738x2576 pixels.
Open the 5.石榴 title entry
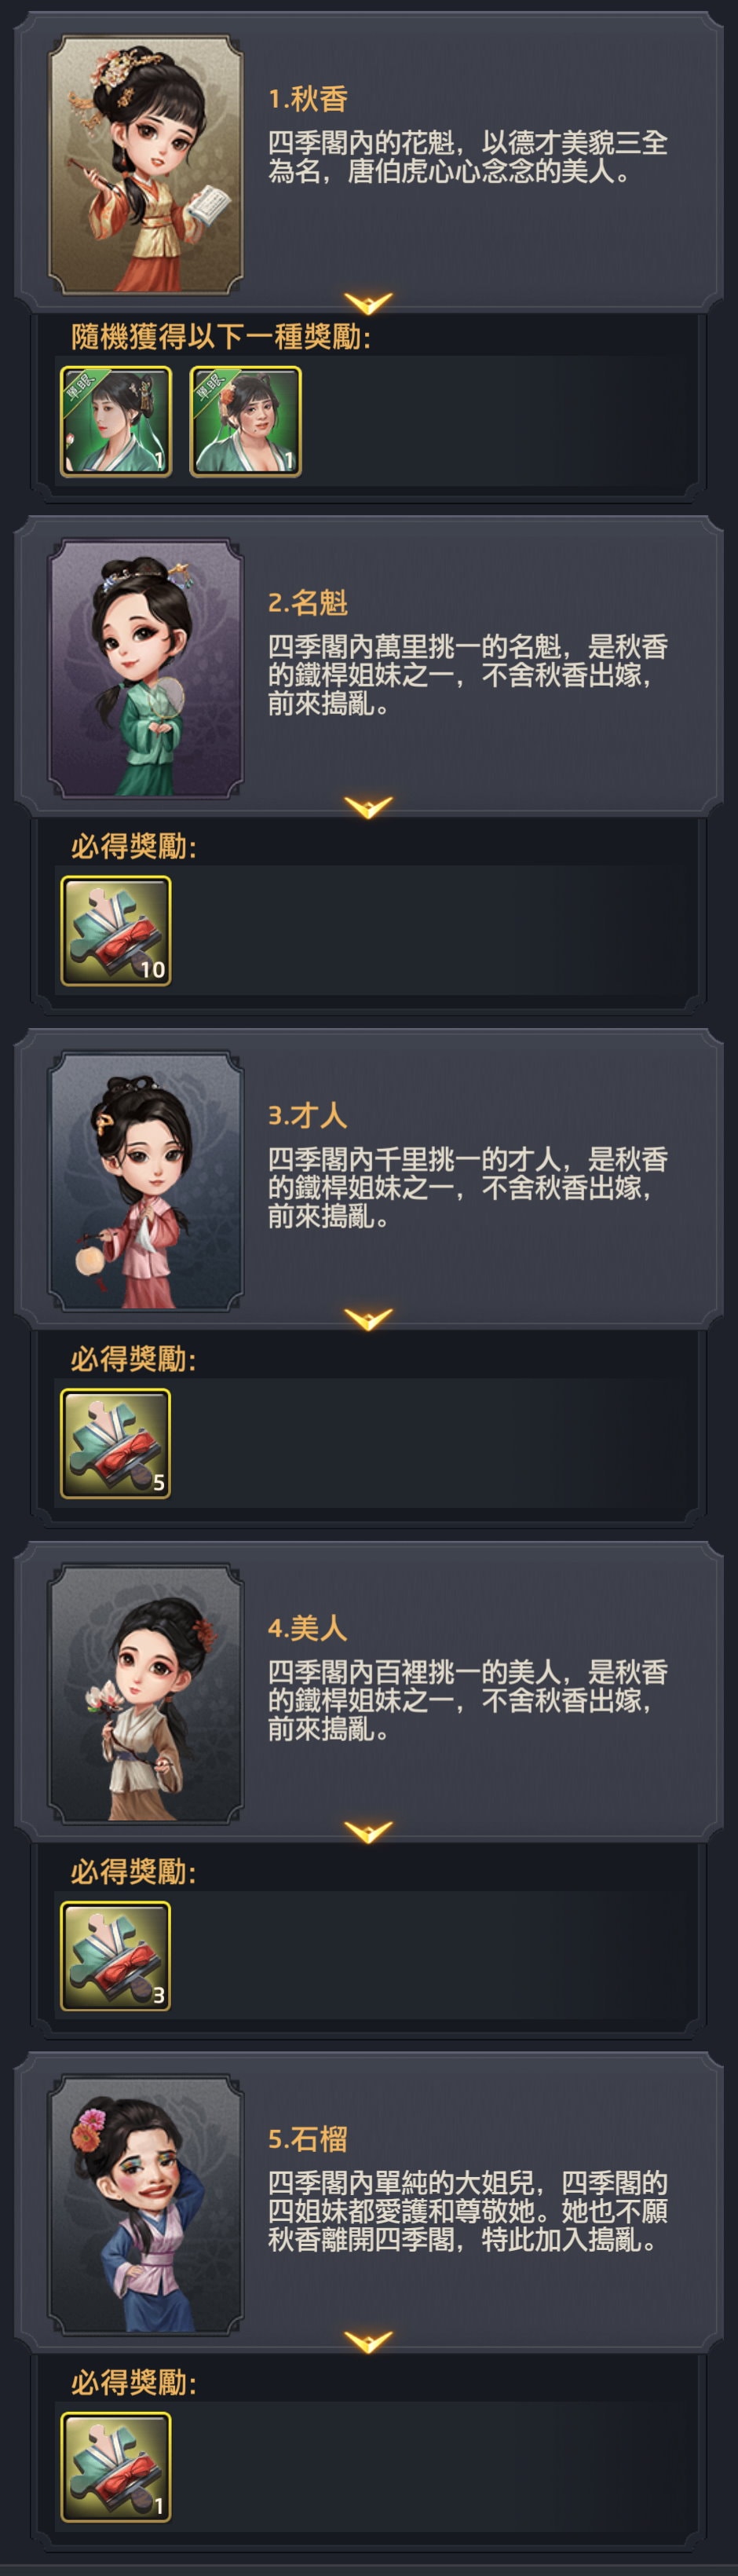308,2140
